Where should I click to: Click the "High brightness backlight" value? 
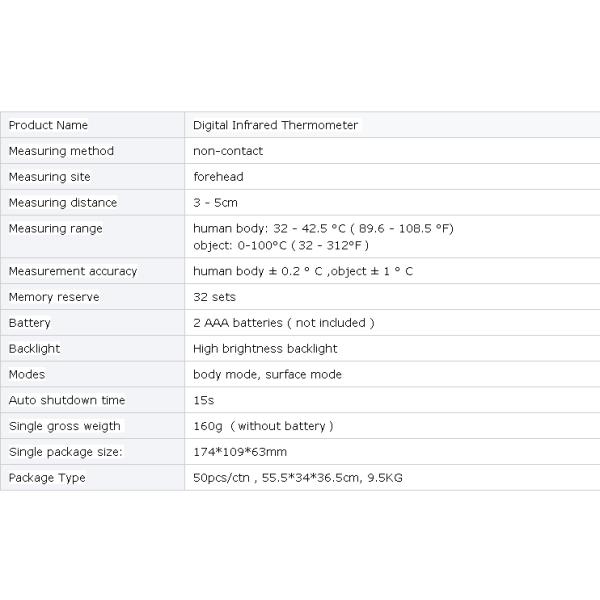tap(264, 349)
